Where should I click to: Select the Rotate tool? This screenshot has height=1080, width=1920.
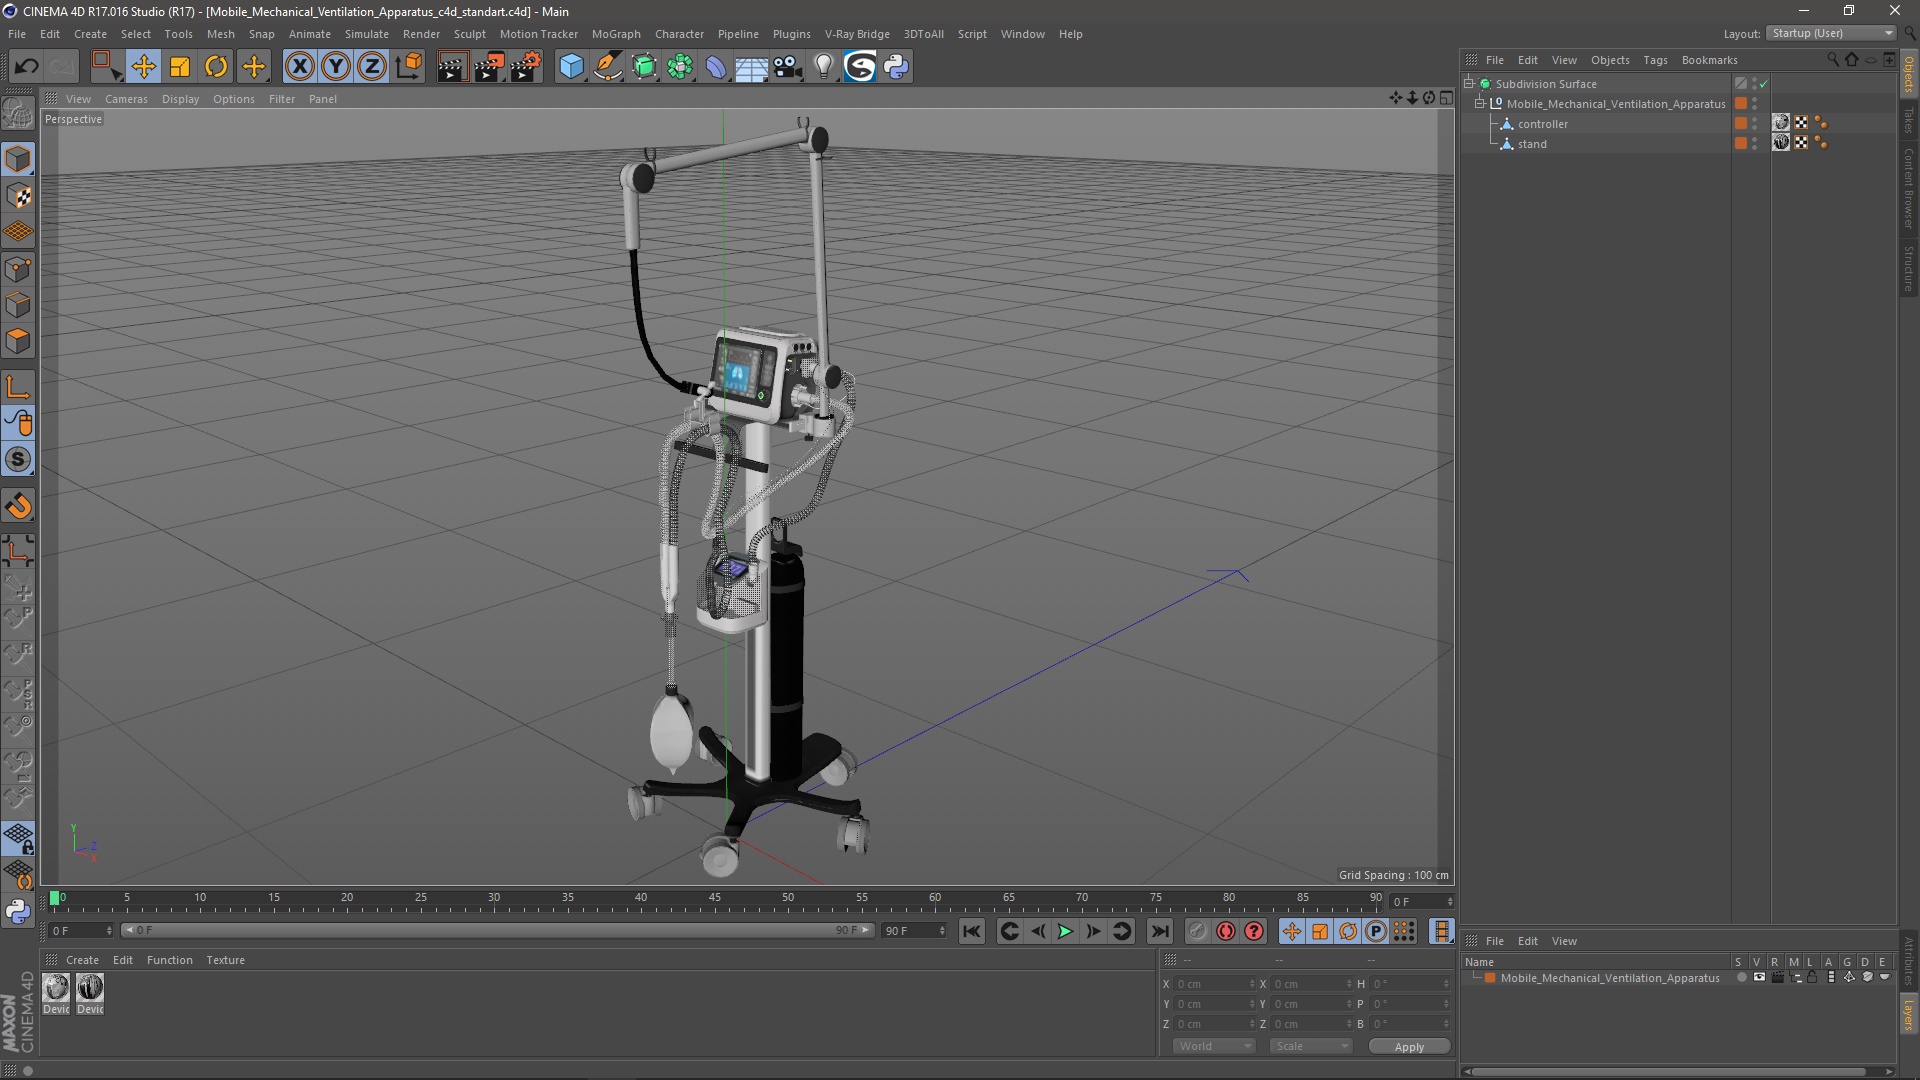pos(216,67)
